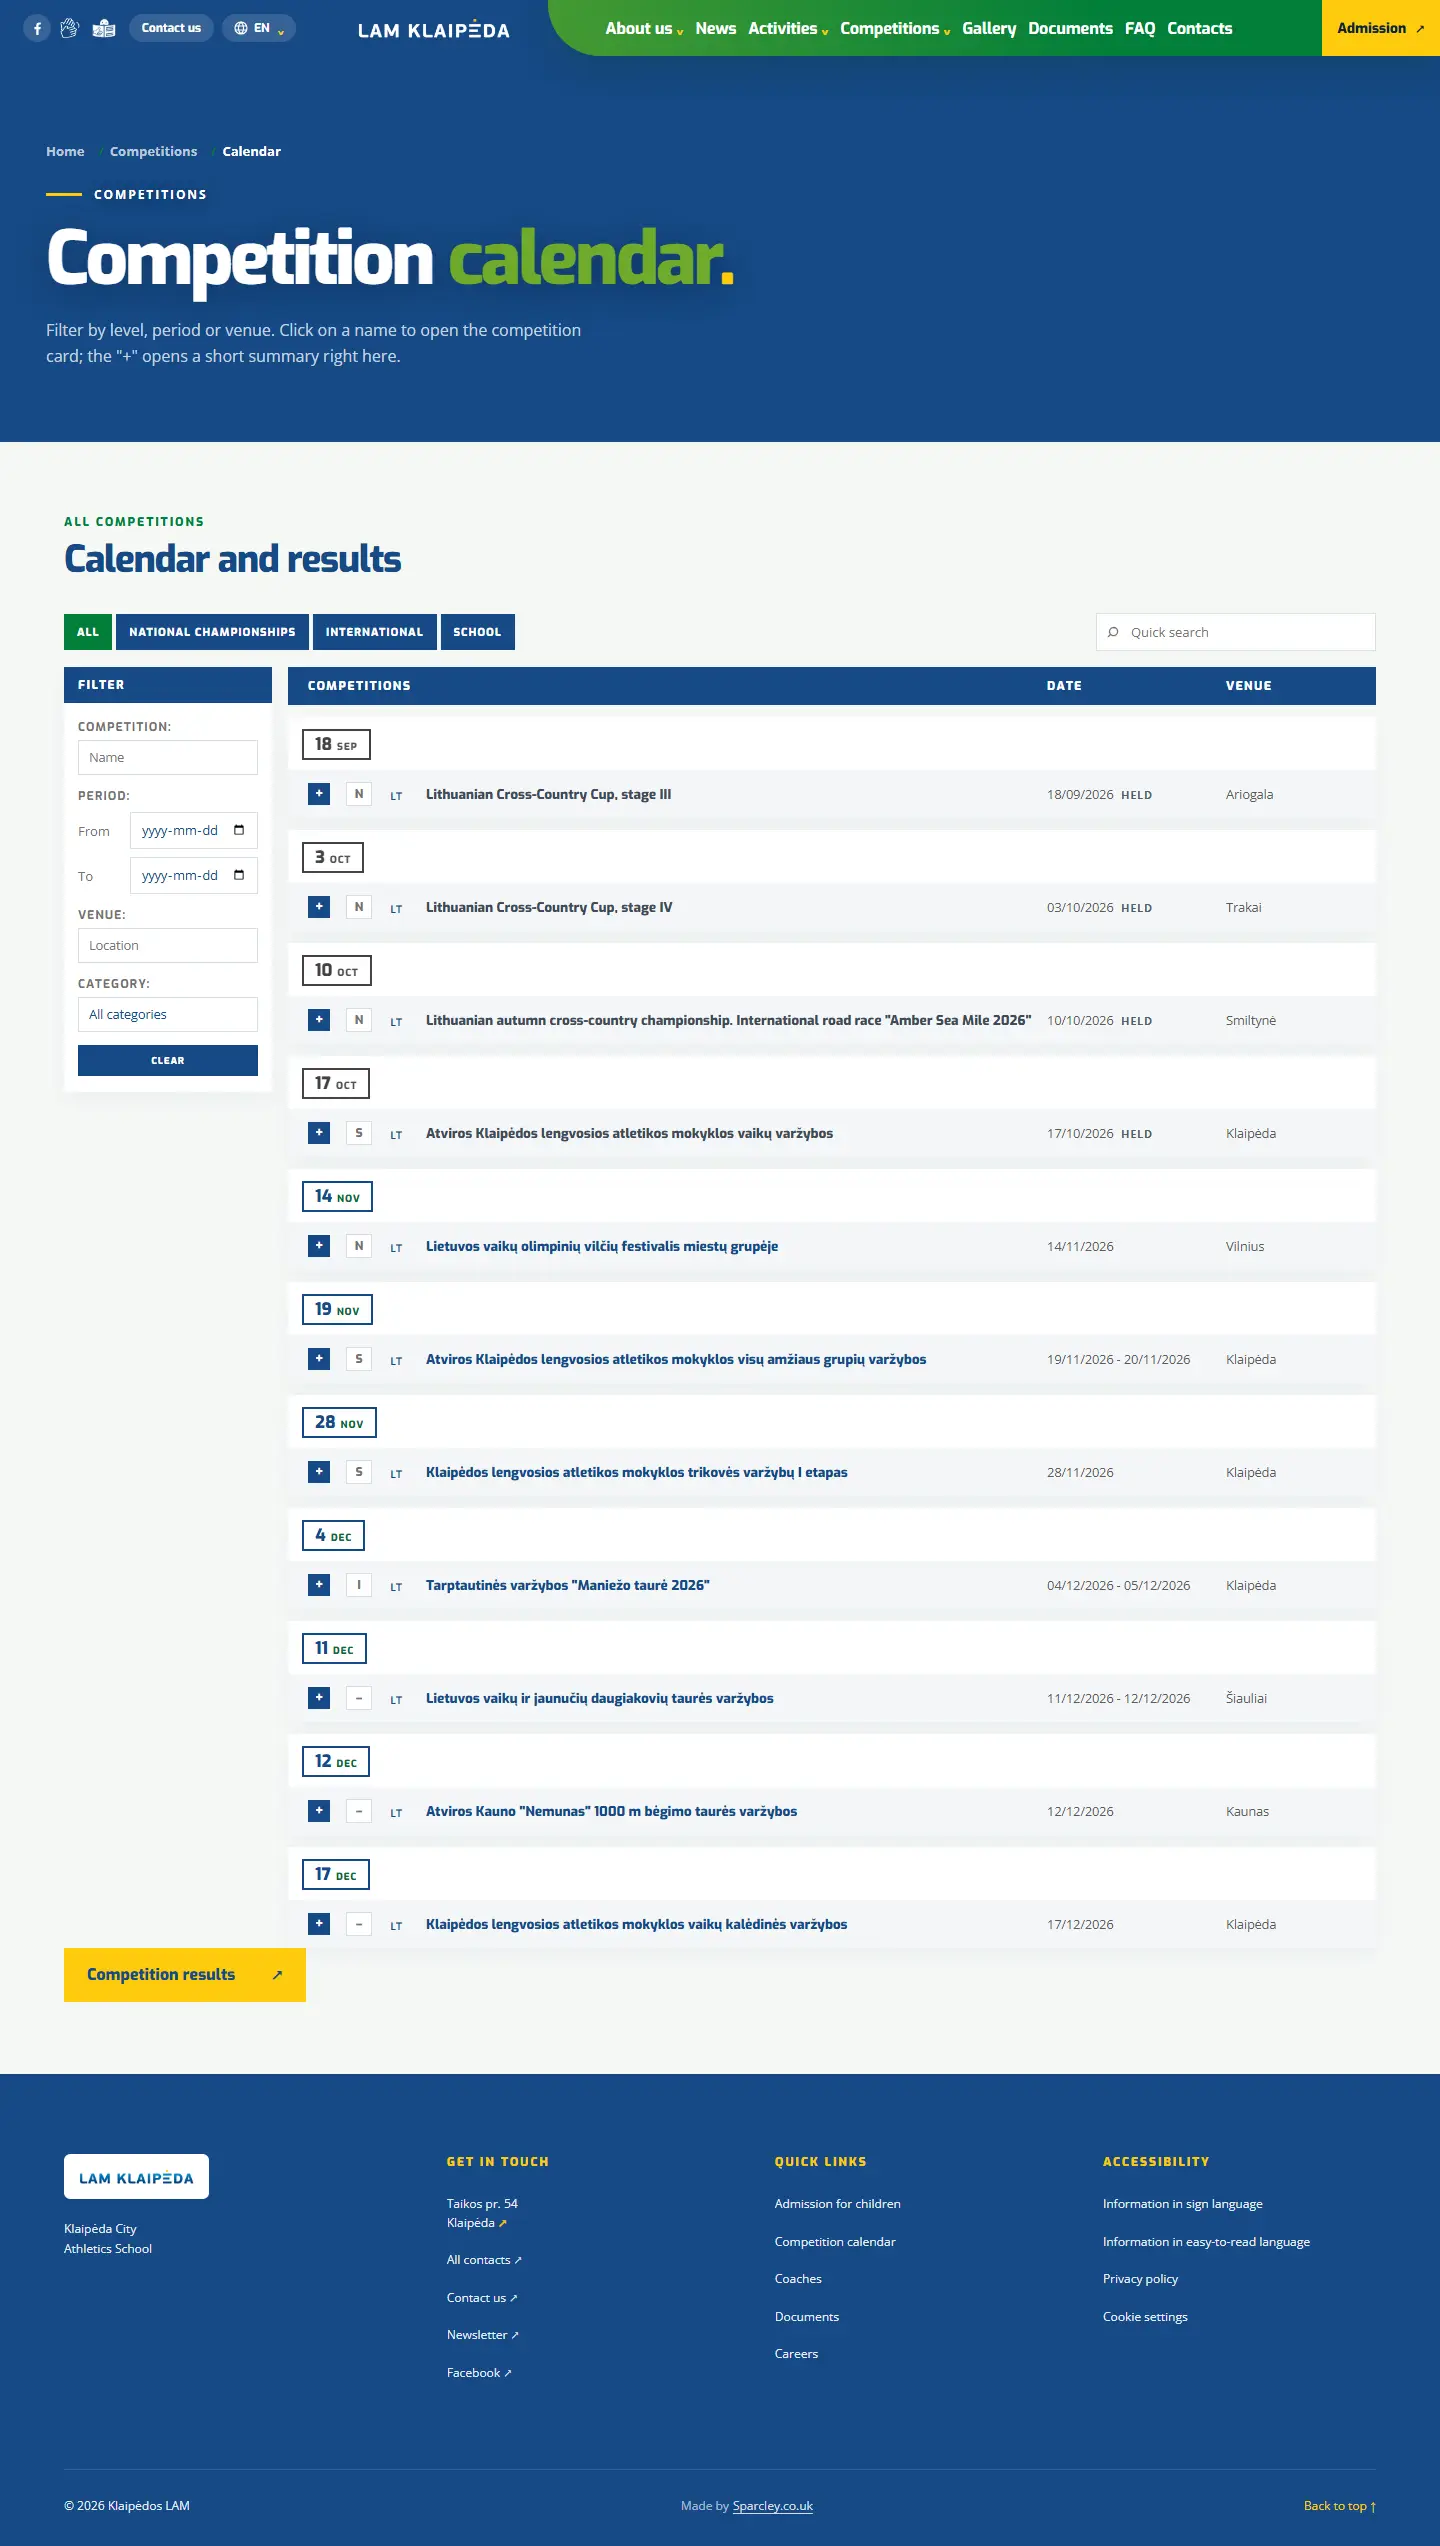
Task: Open the Competition results link
Action: (x=185, y=1975)
